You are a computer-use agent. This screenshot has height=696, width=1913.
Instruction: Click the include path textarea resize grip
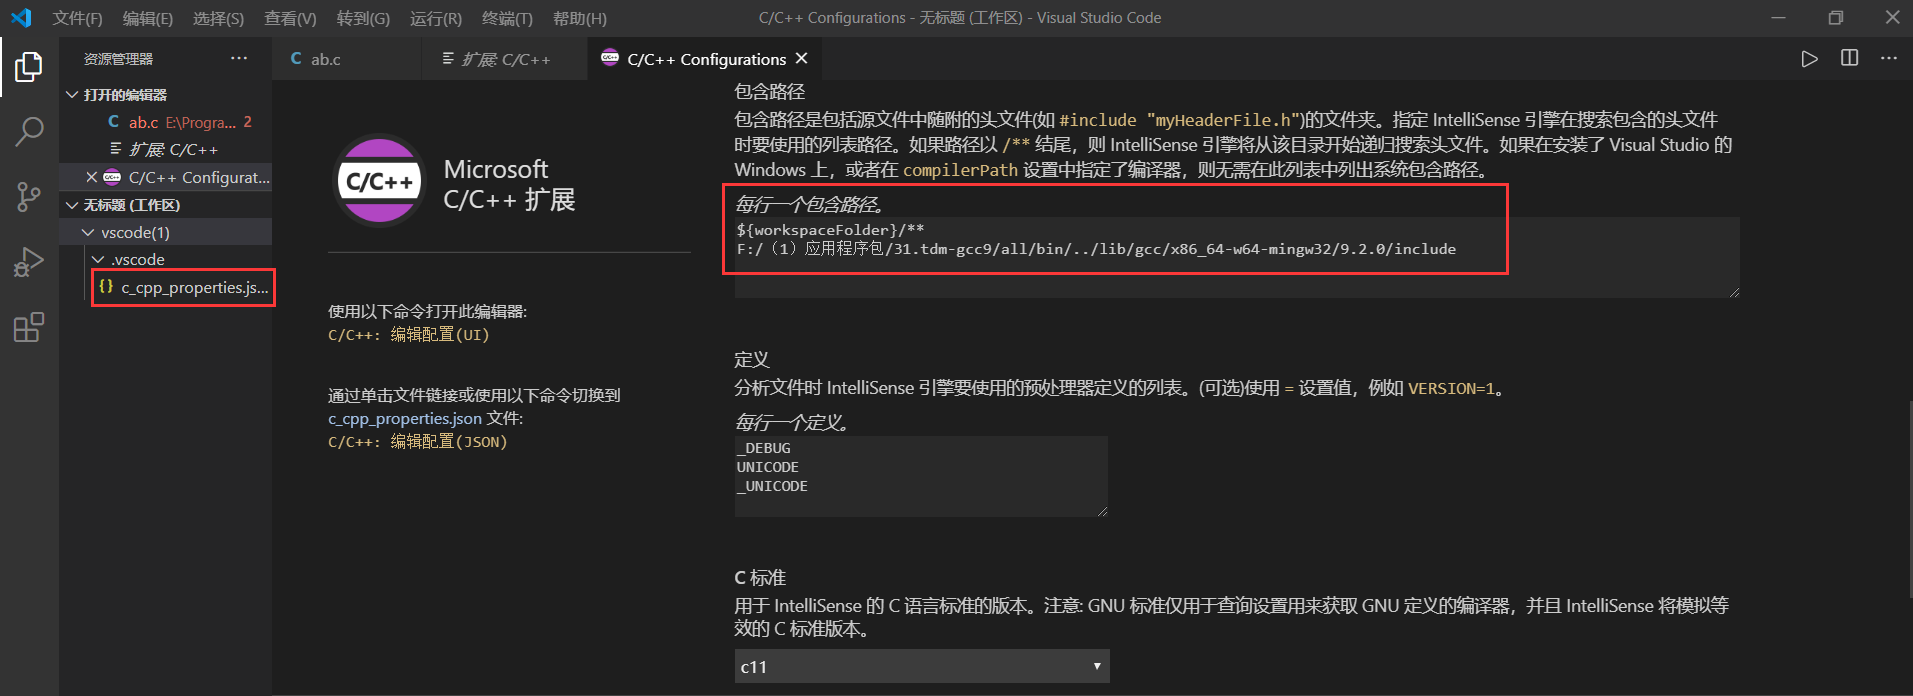1734,292
